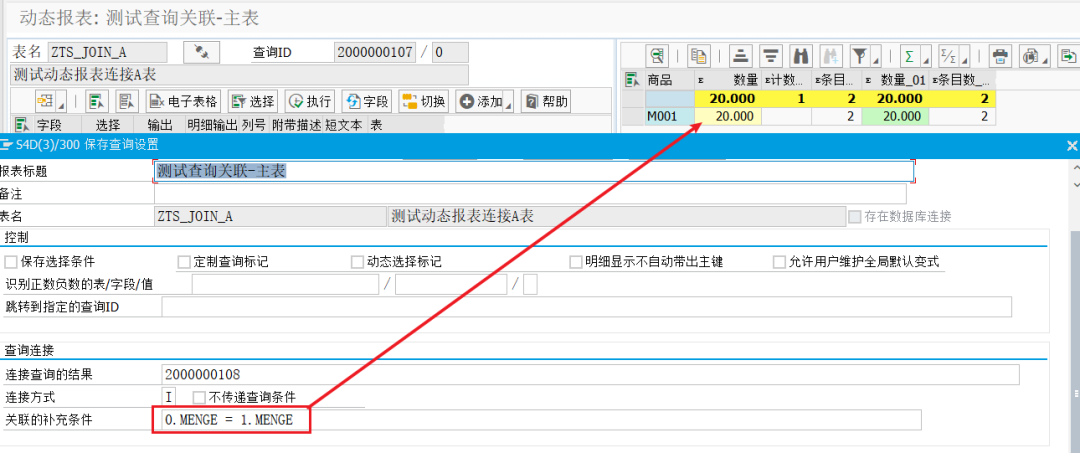The image size is (1080, 453).
Task: Open the 添加 dropdown arrow
Action: point(509,103)
